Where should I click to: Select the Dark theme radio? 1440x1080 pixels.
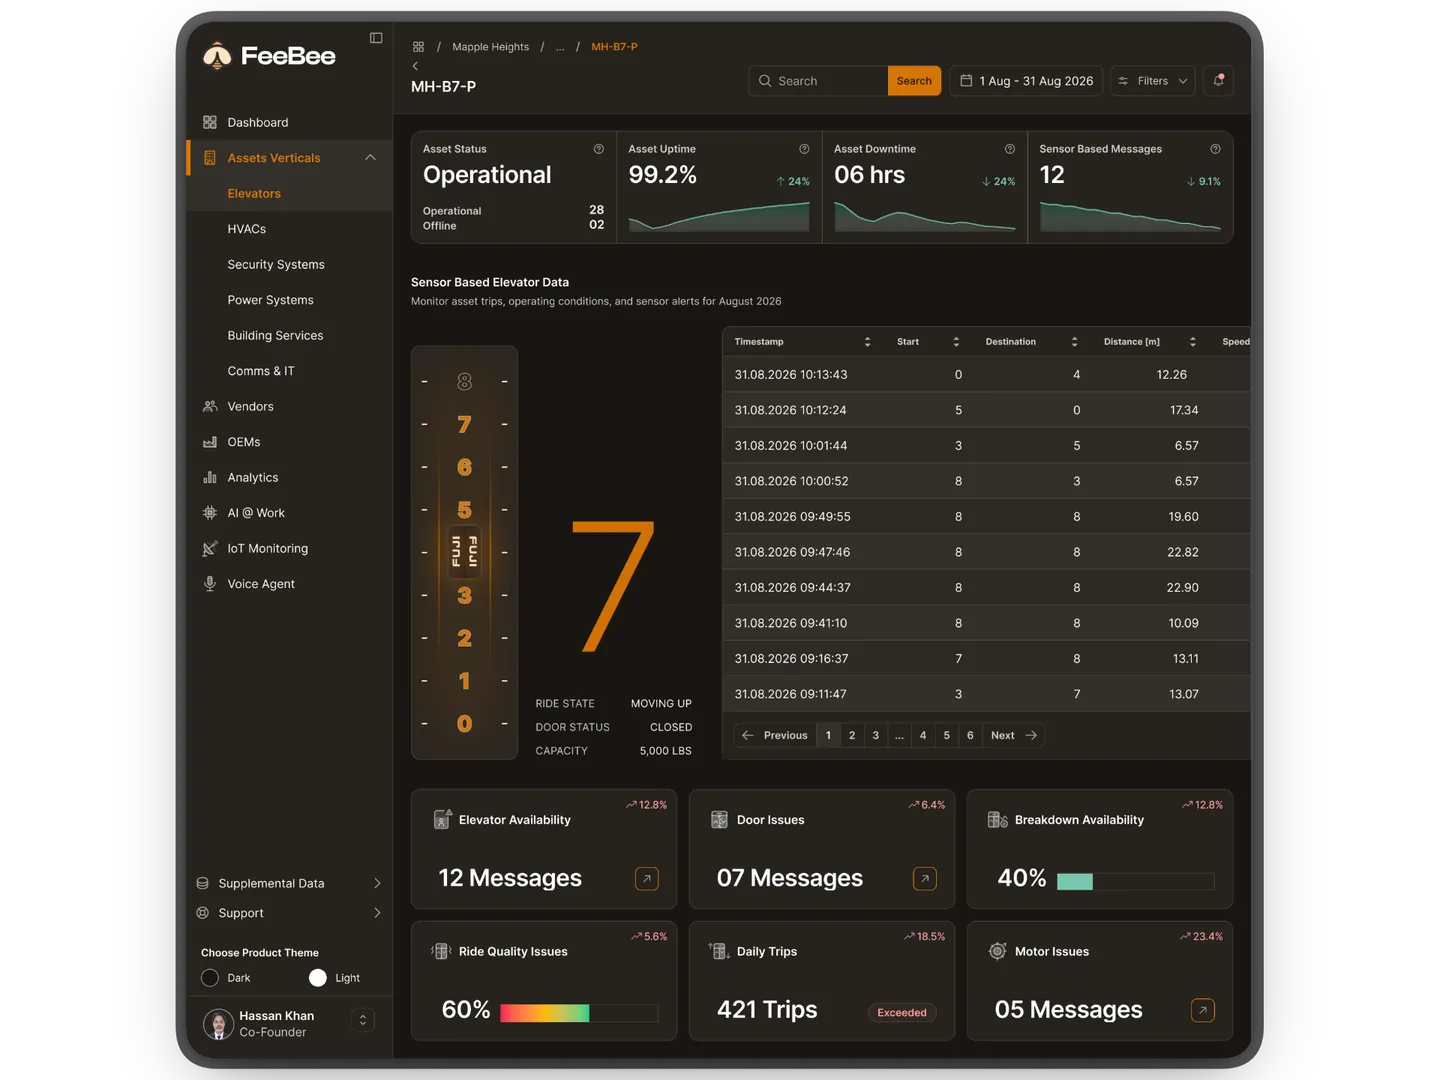coord(210,978)
